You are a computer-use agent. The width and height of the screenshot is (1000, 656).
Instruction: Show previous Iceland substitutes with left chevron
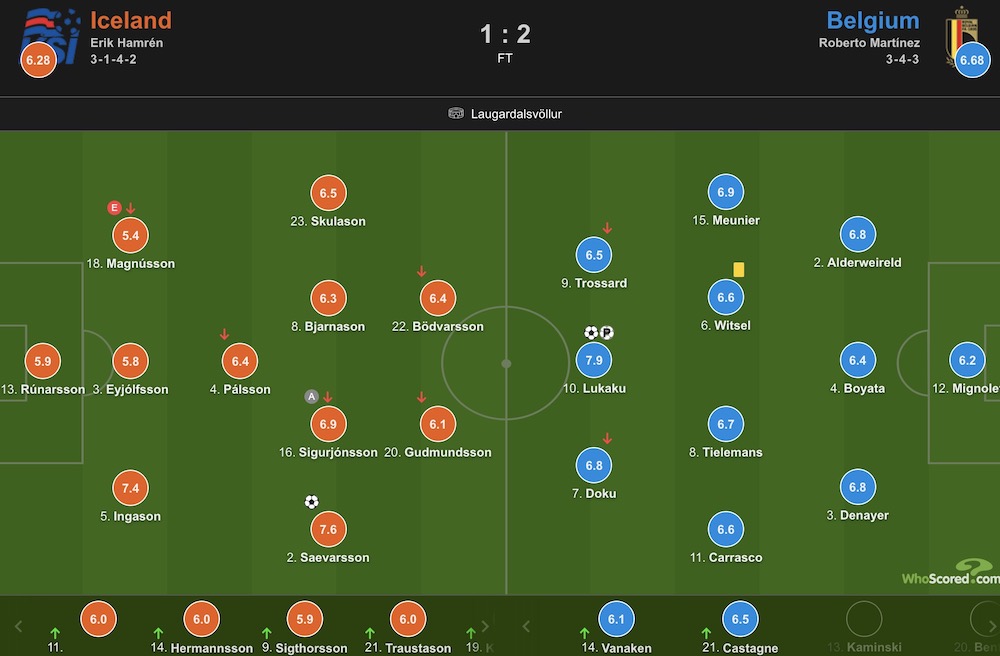coord(18,626)
